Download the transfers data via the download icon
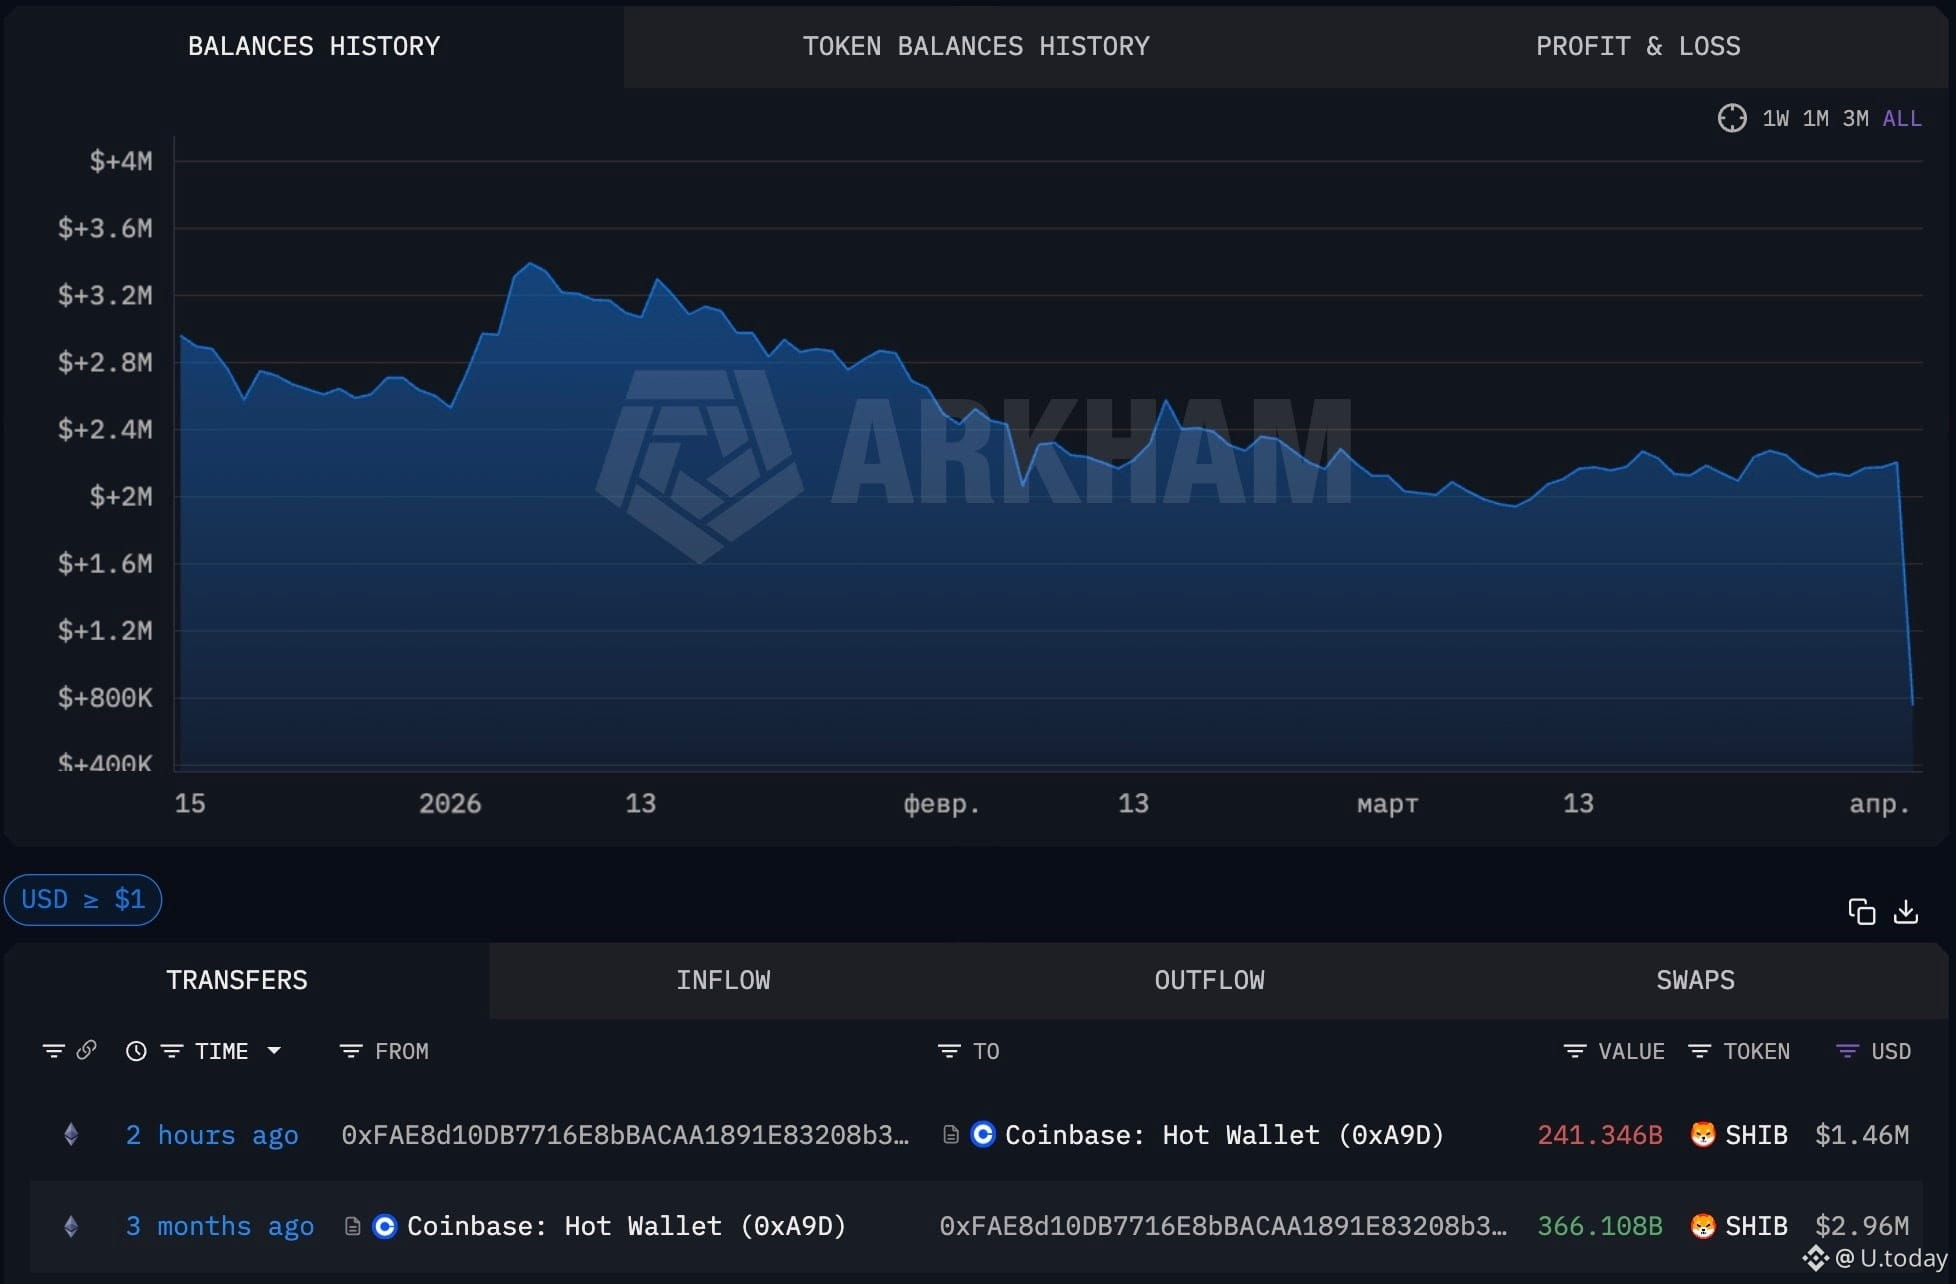1956x1284 pixels. click(1906, 911)
